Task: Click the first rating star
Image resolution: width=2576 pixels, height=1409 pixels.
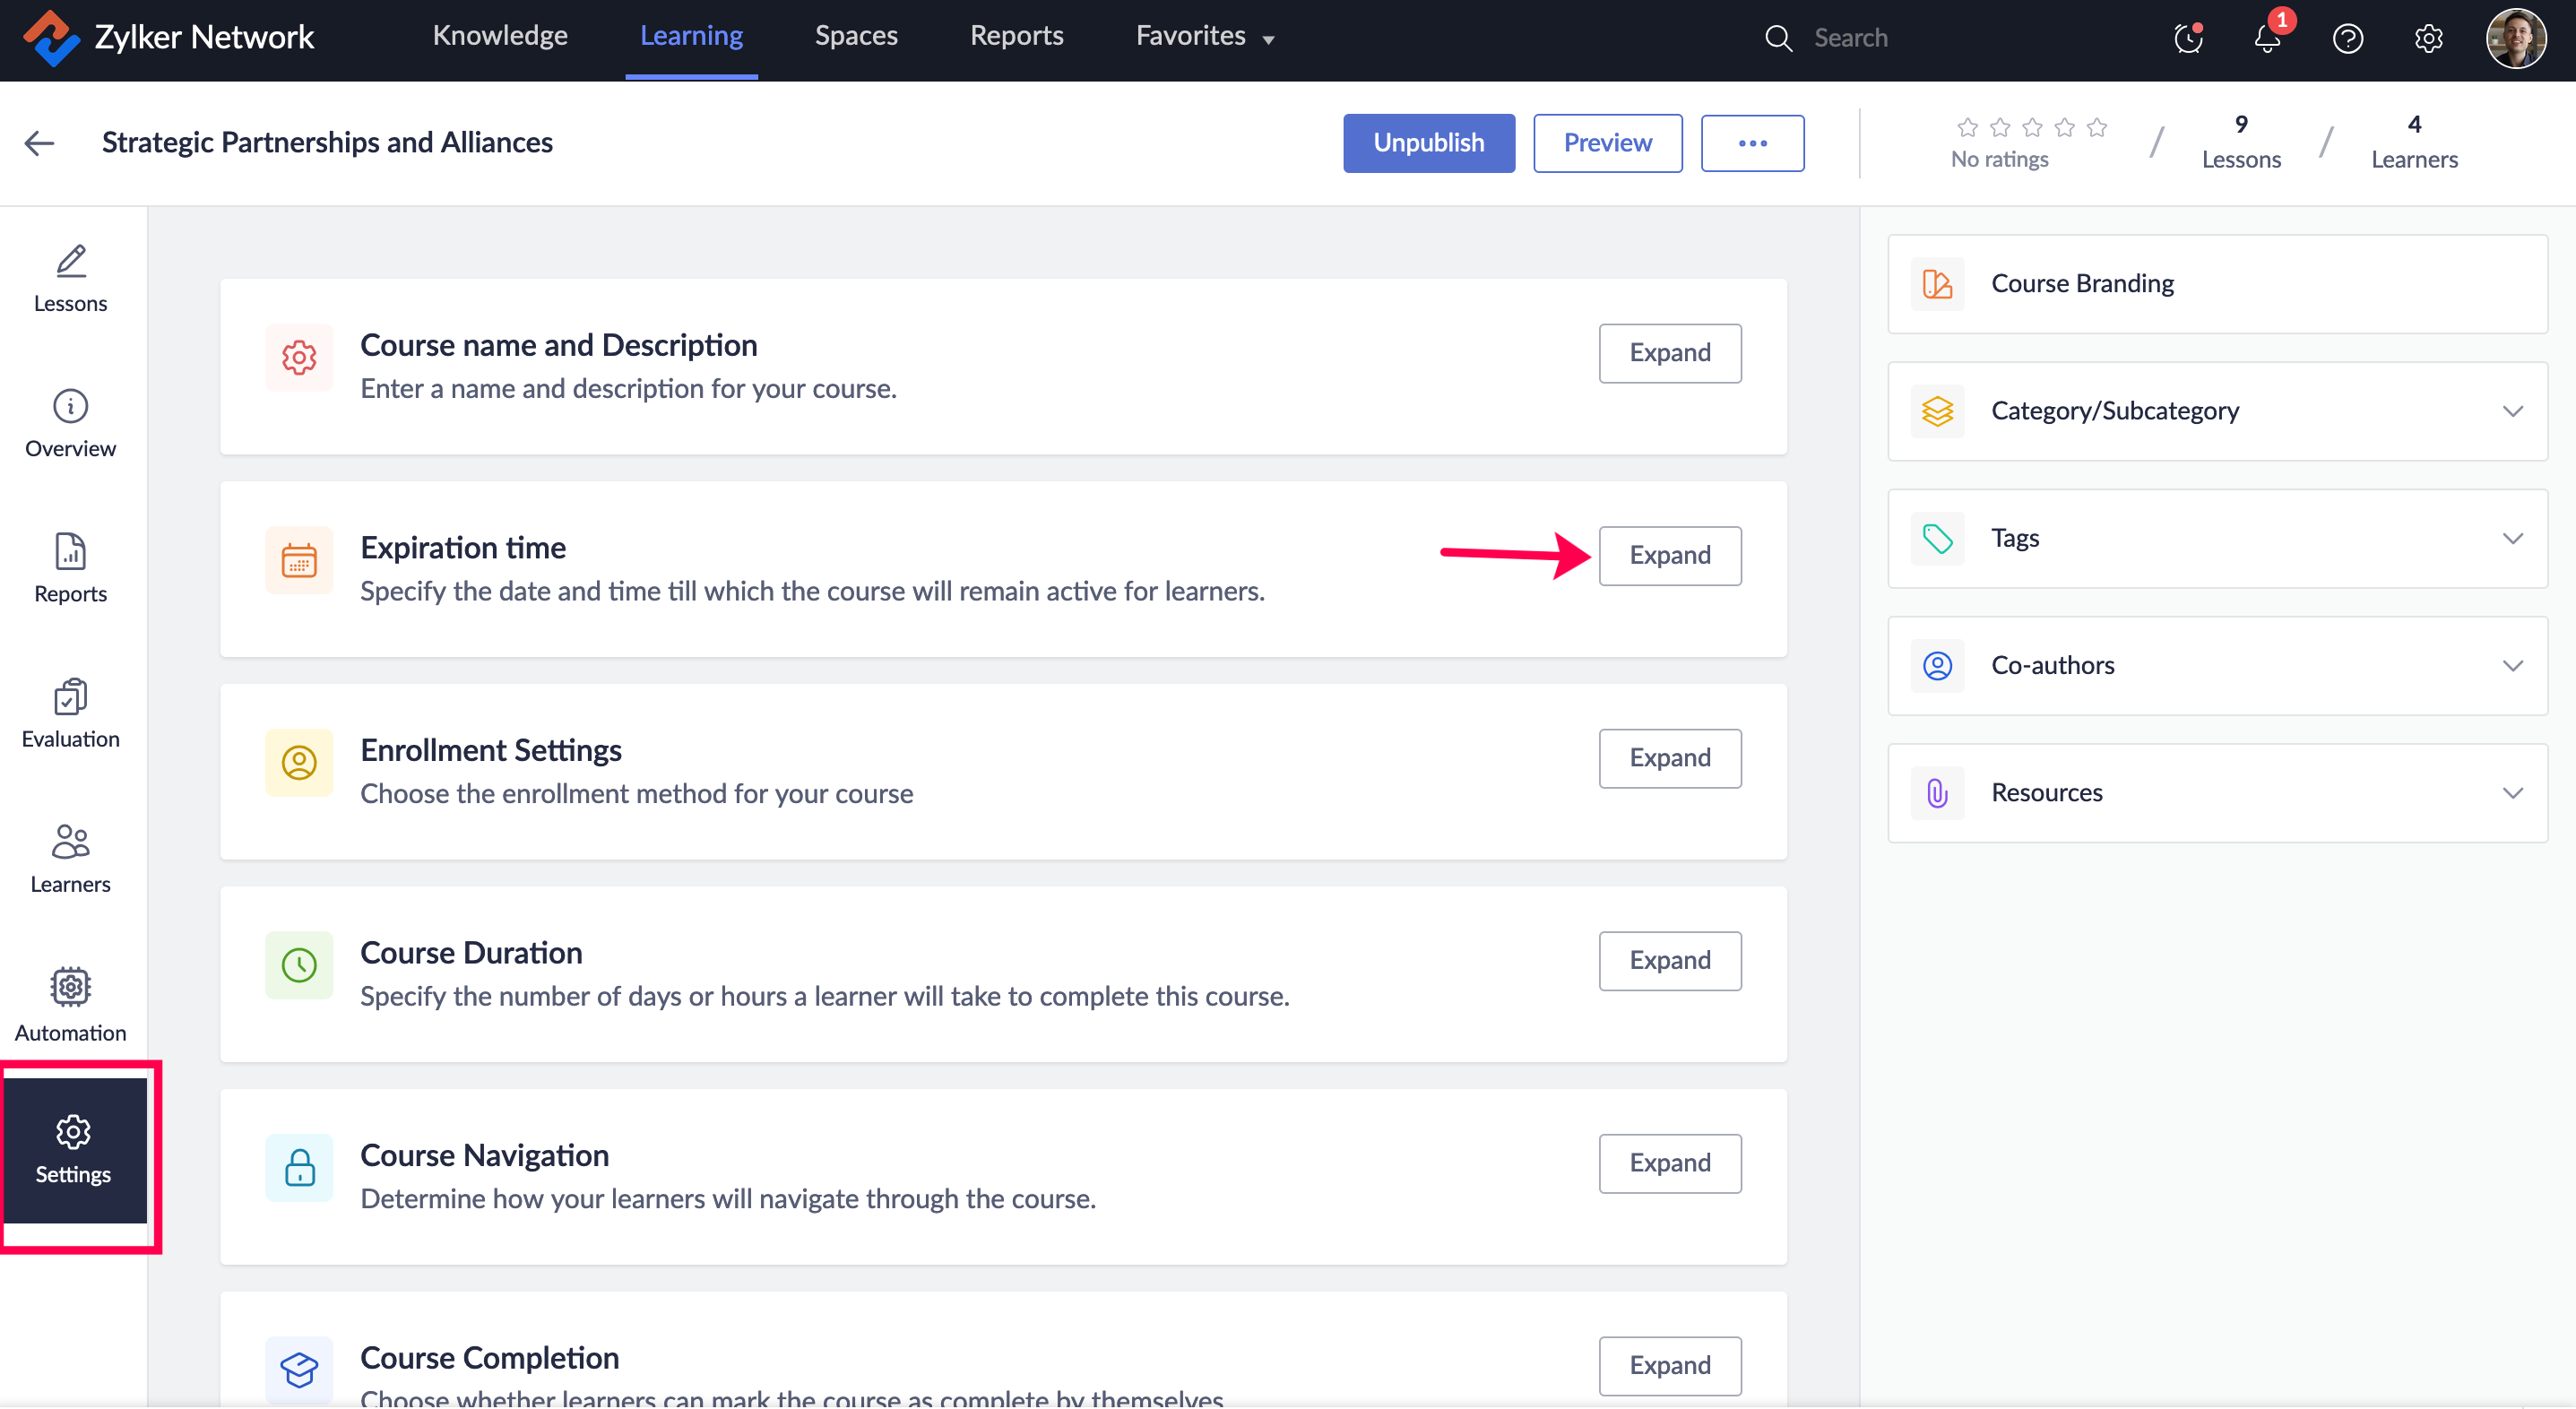Action: 1967,127
